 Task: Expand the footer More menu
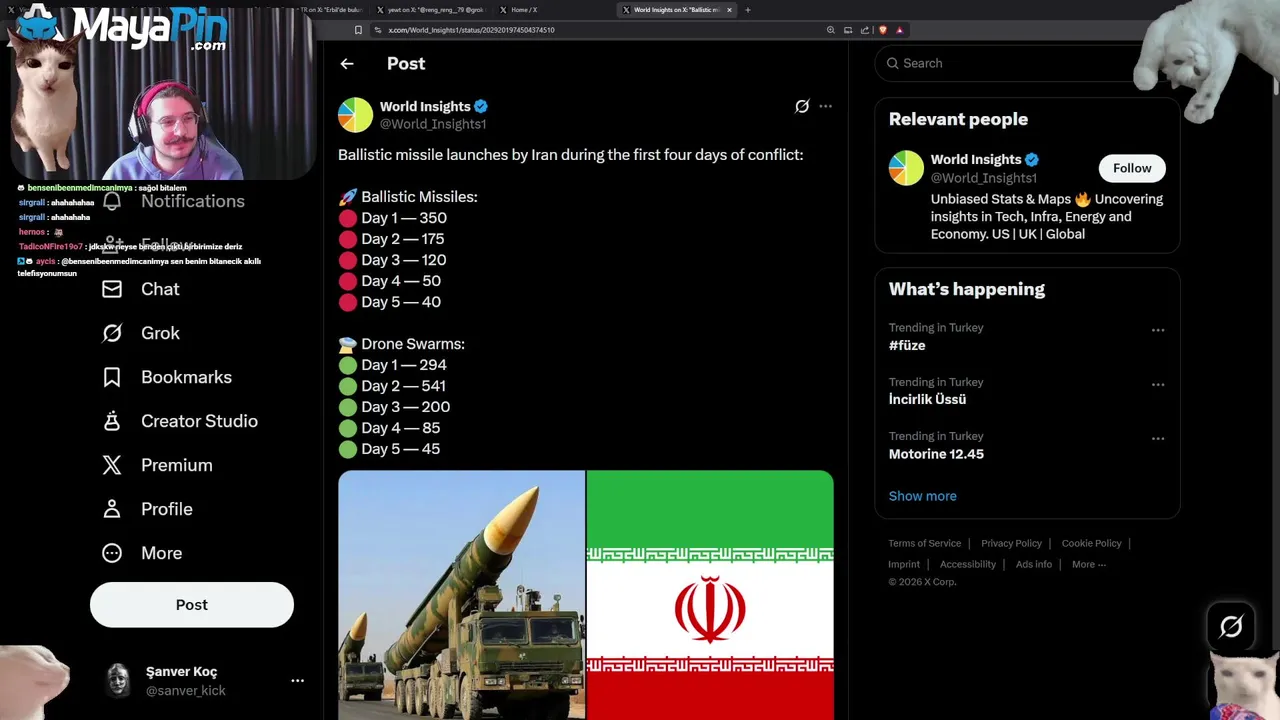[x=1088, y=564]
